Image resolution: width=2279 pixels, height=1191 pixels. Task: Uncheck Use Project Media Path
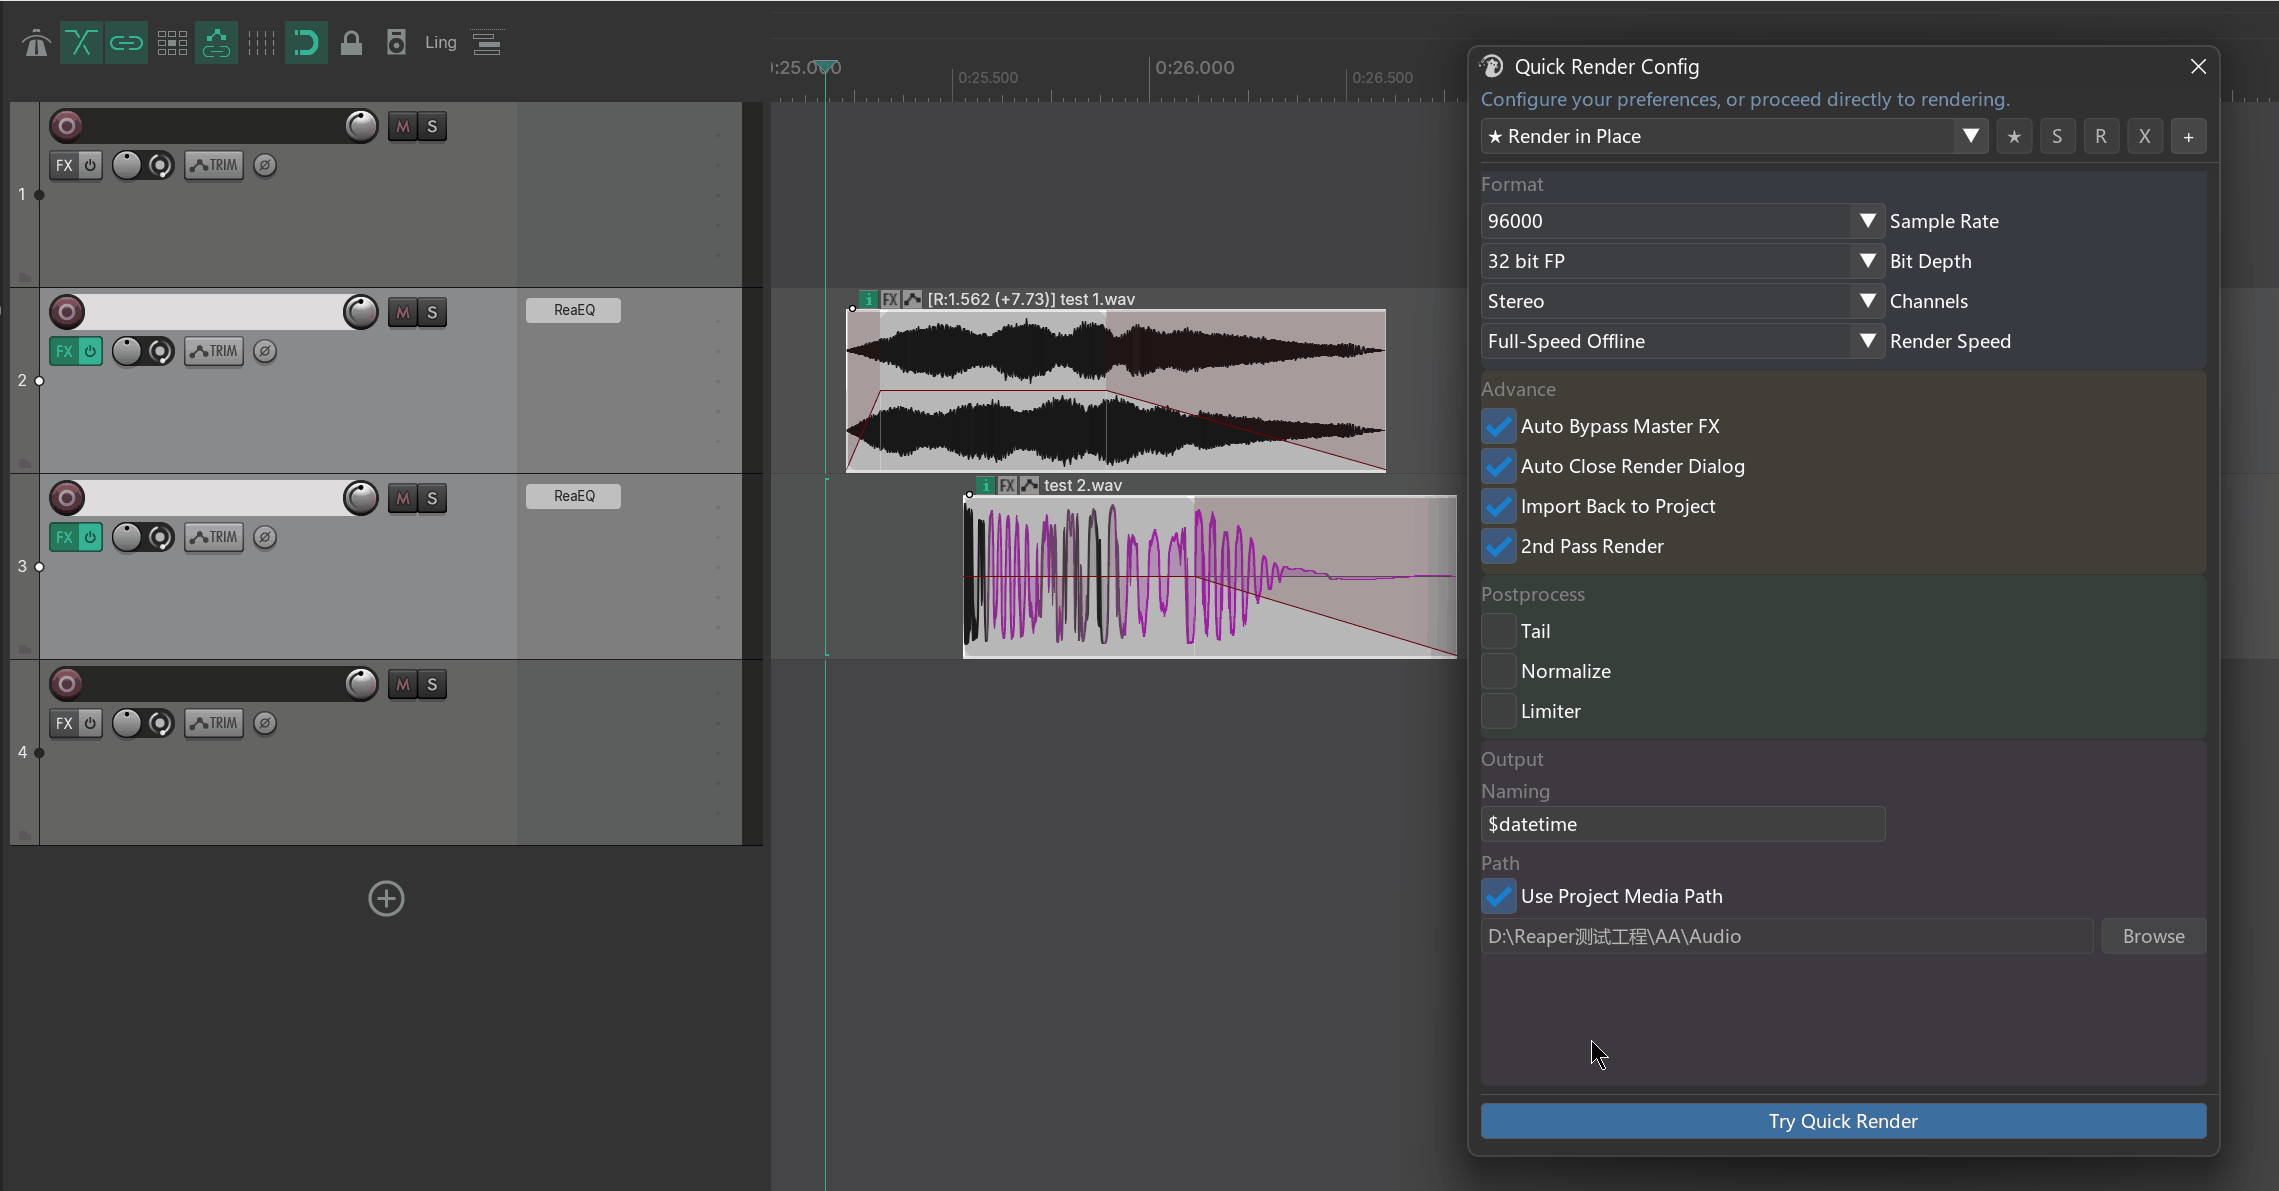tap(1499, 896)
